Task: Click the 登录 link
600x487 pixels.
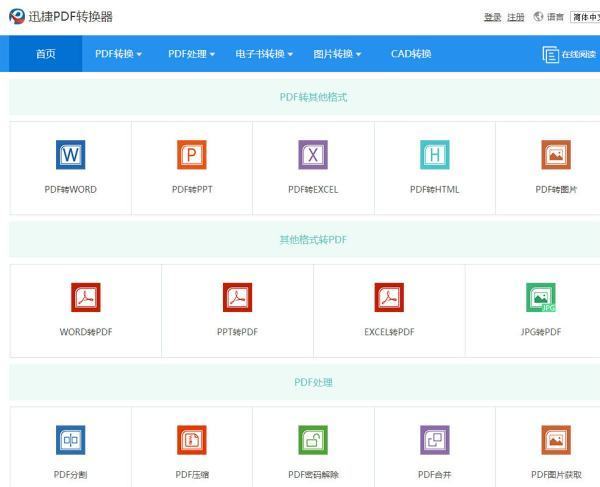Action: tap(492, 17)
